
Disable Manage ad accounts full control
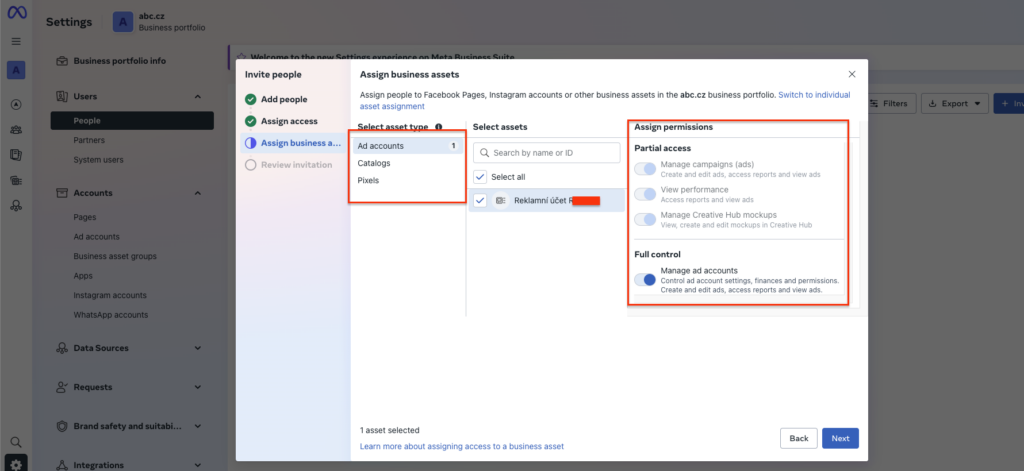645,280
